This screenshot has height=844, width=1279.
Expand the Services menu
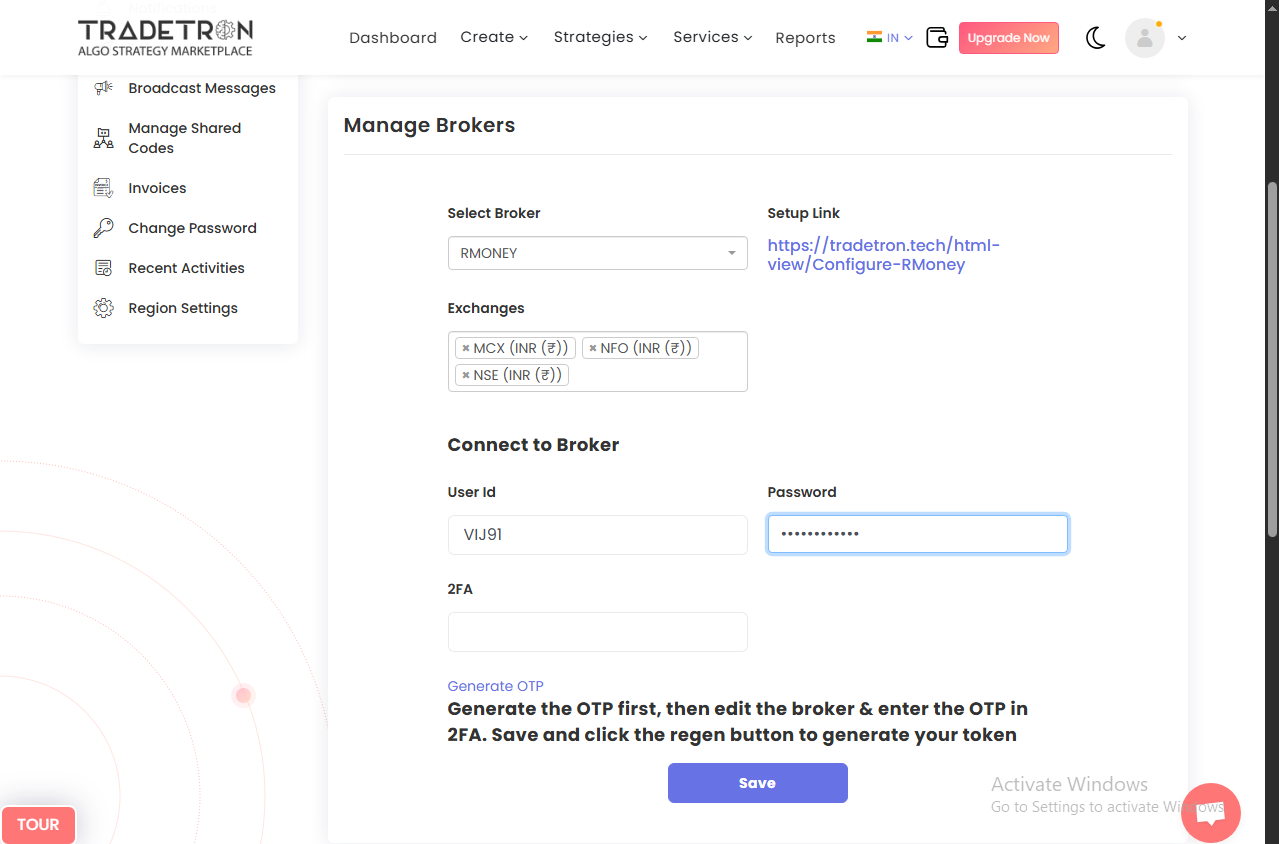(x=713, y=37)
